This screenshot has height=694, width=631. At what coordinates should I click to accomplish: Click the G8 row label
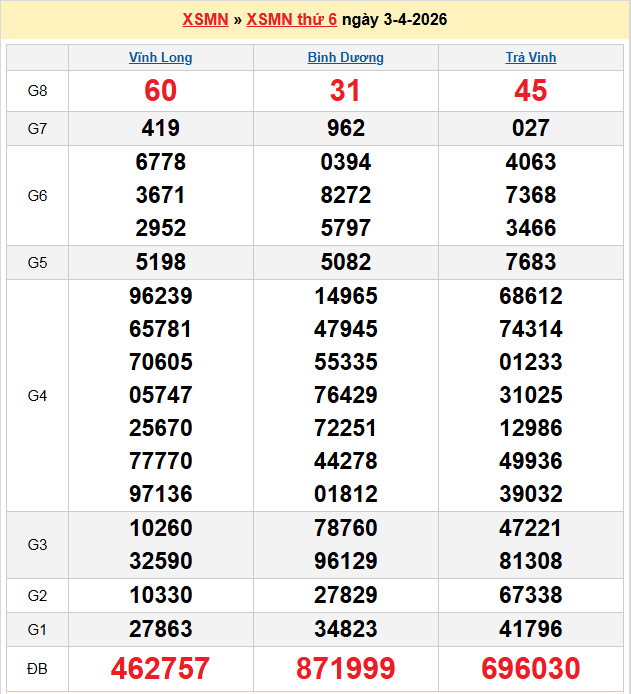(37, 91)
